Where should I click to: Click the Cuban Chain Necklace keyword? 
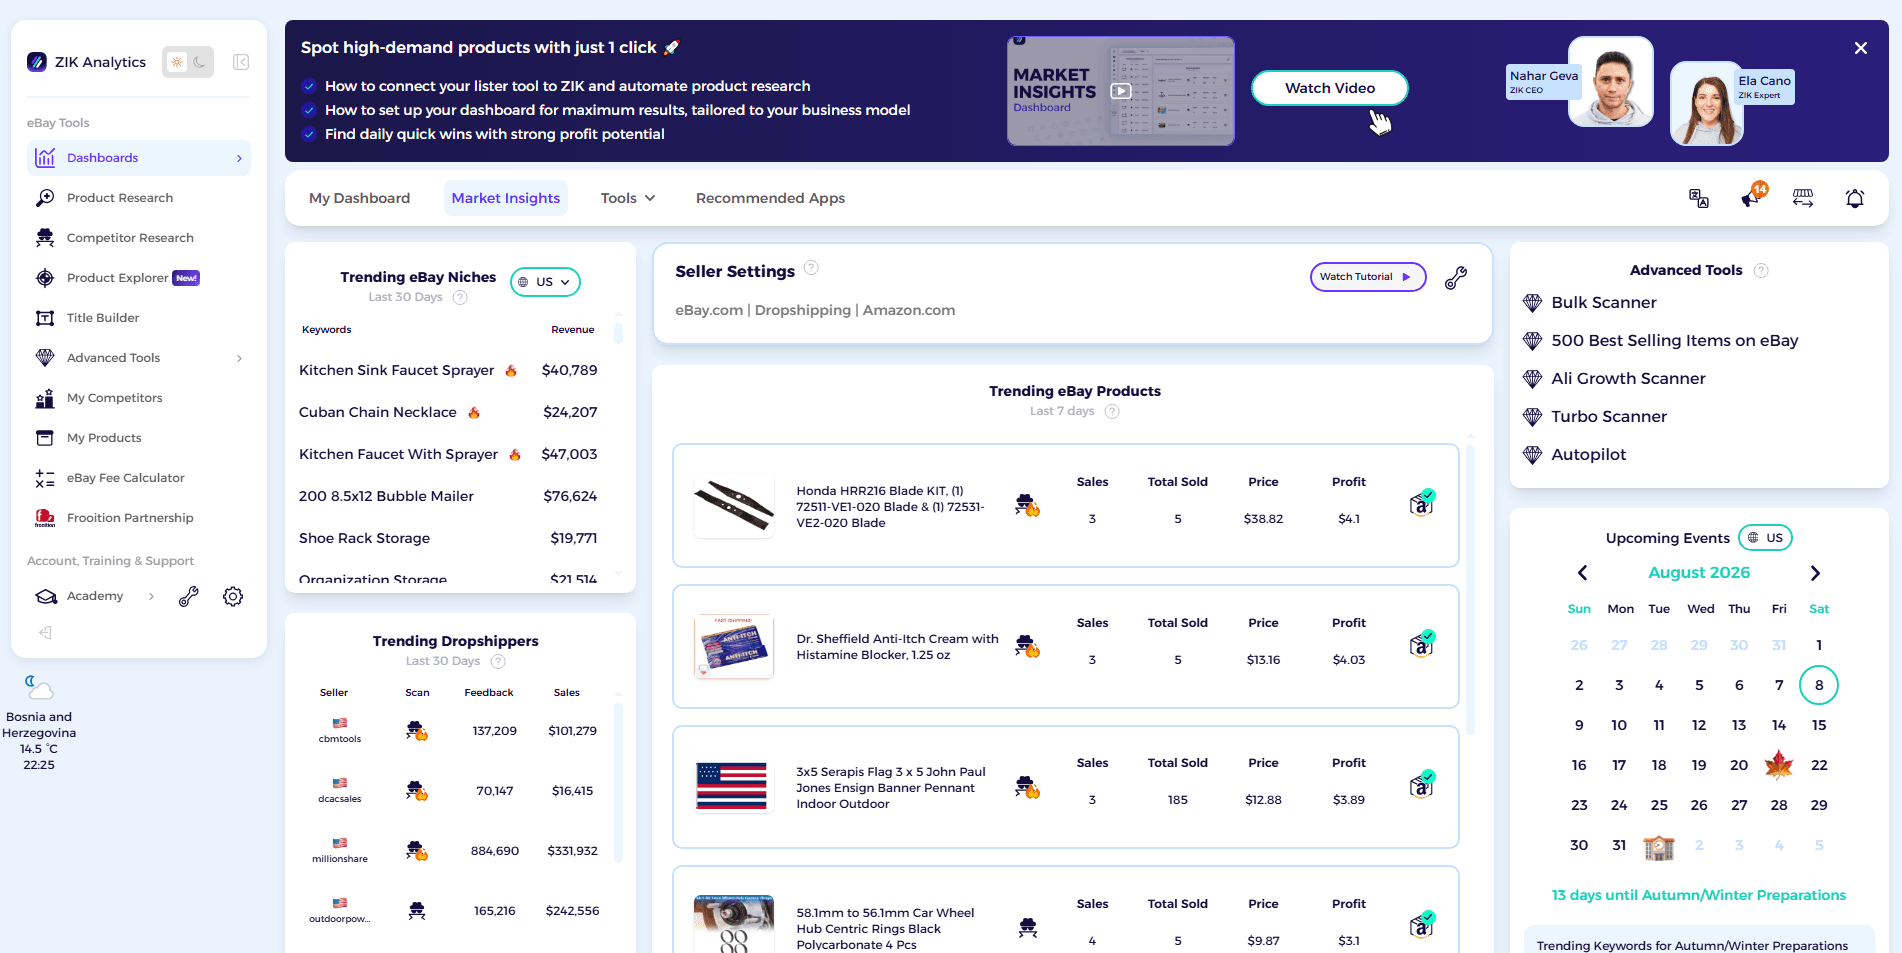tap(378, 412)
